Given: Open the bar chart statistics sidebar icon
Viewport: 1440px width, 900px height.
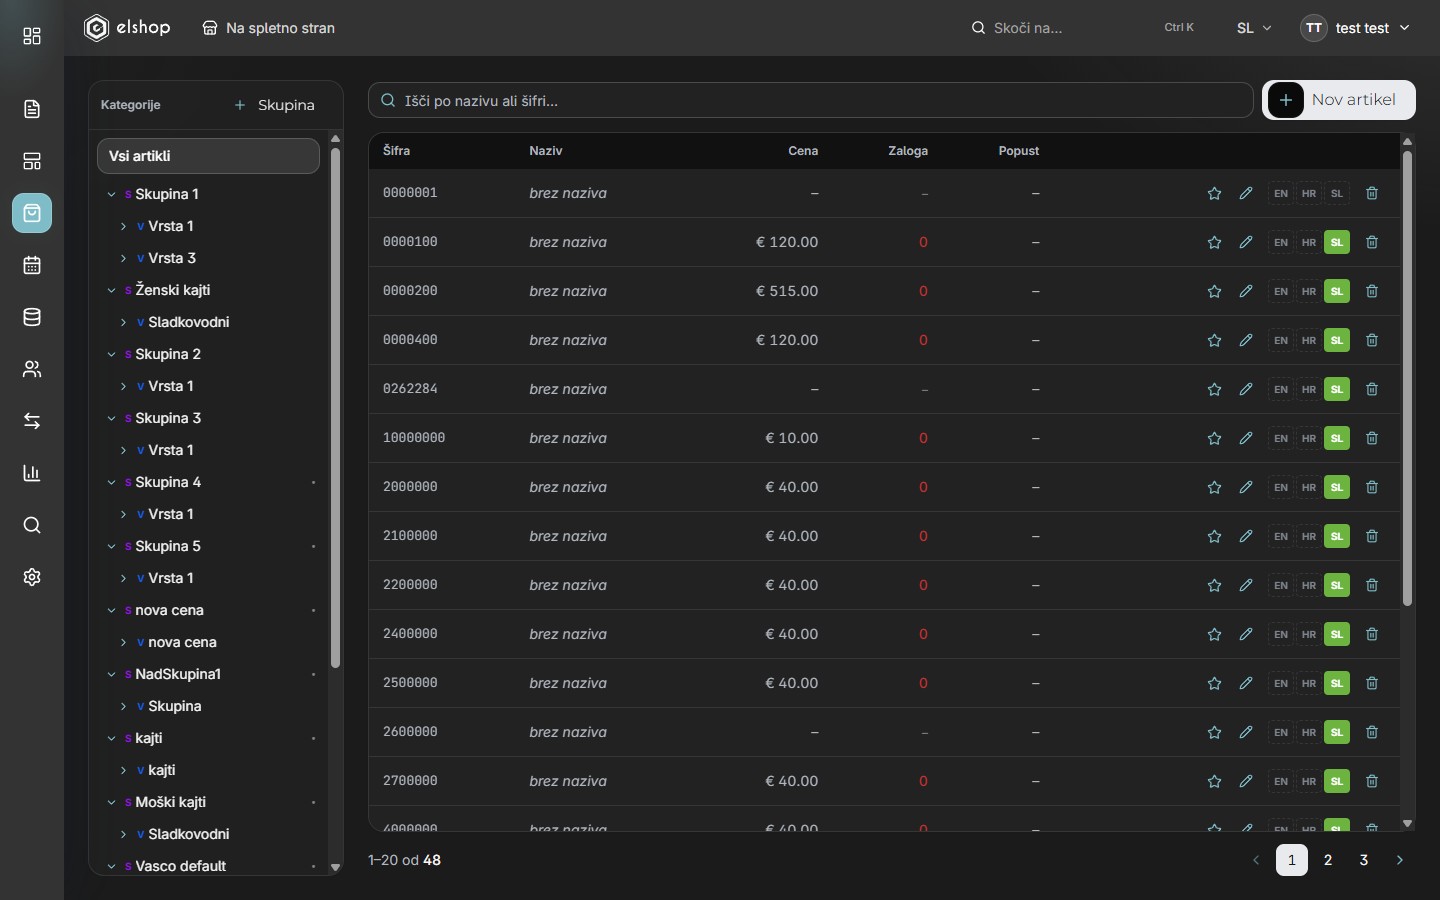Looking at the screenshot, I should click(x=32, y=473).
